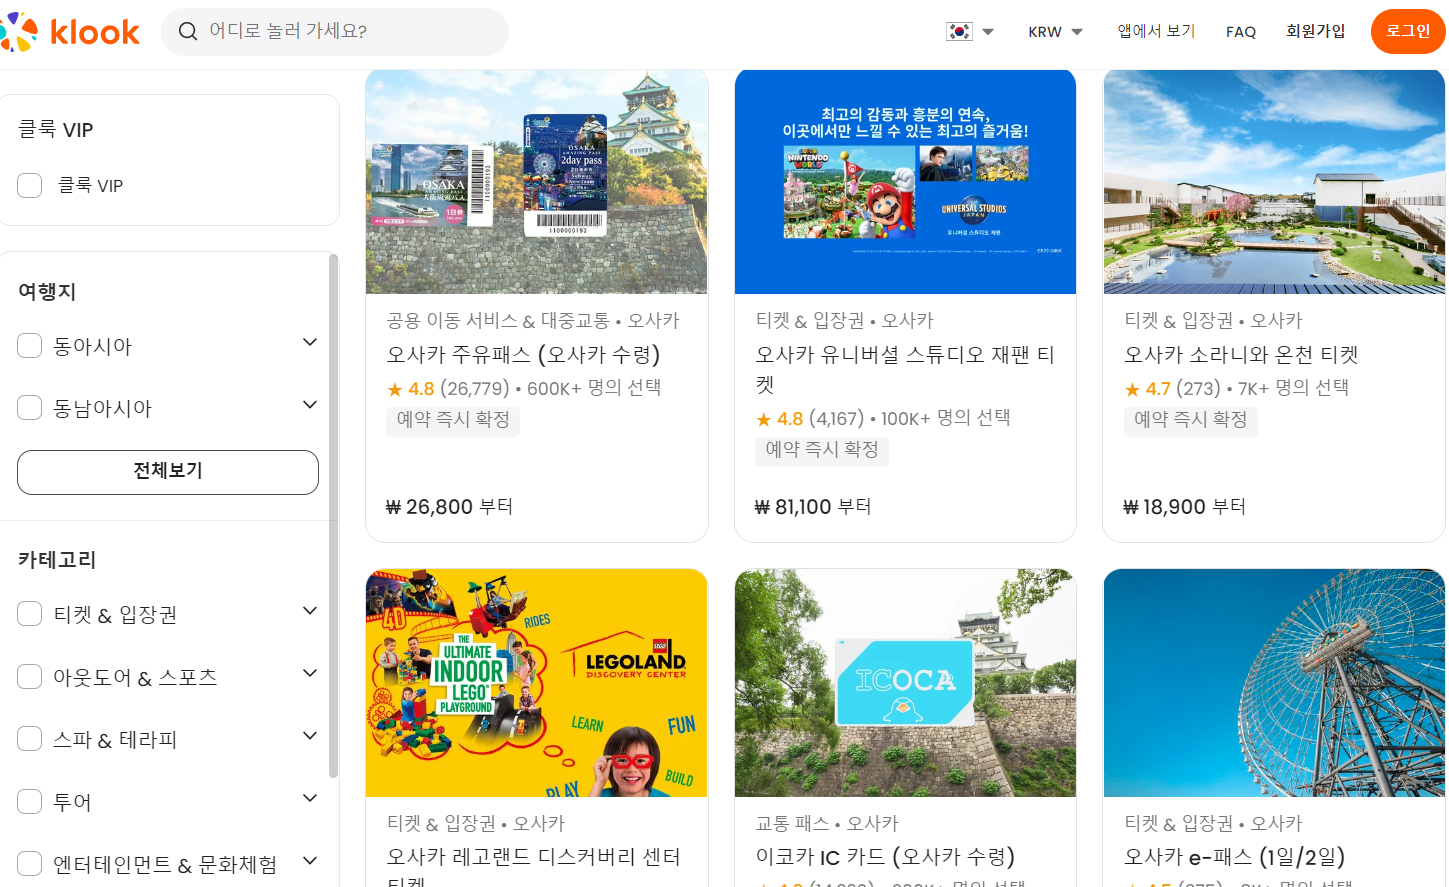Click the Solaniwa Onsen garden thumbnail
The height and width of the screenshot is (887, 1449).
click(x=1274, y=182)
